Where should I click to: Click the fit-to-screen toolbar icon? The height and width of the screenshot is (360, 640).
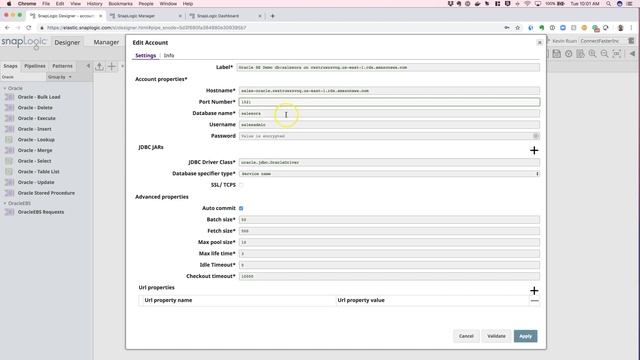point(617,54)
